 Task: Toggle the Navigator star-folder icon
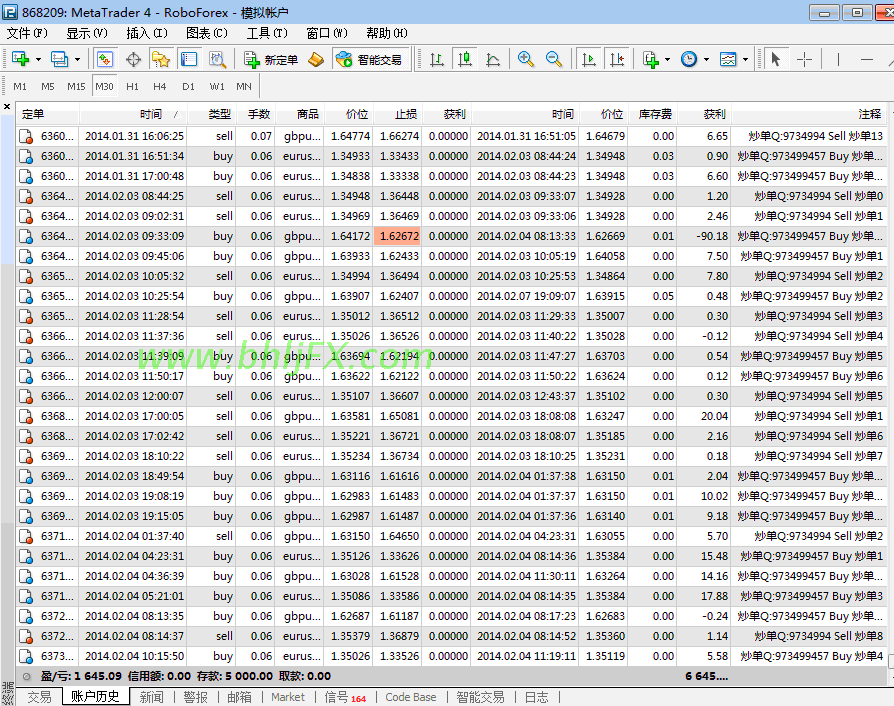pos(161,59)
